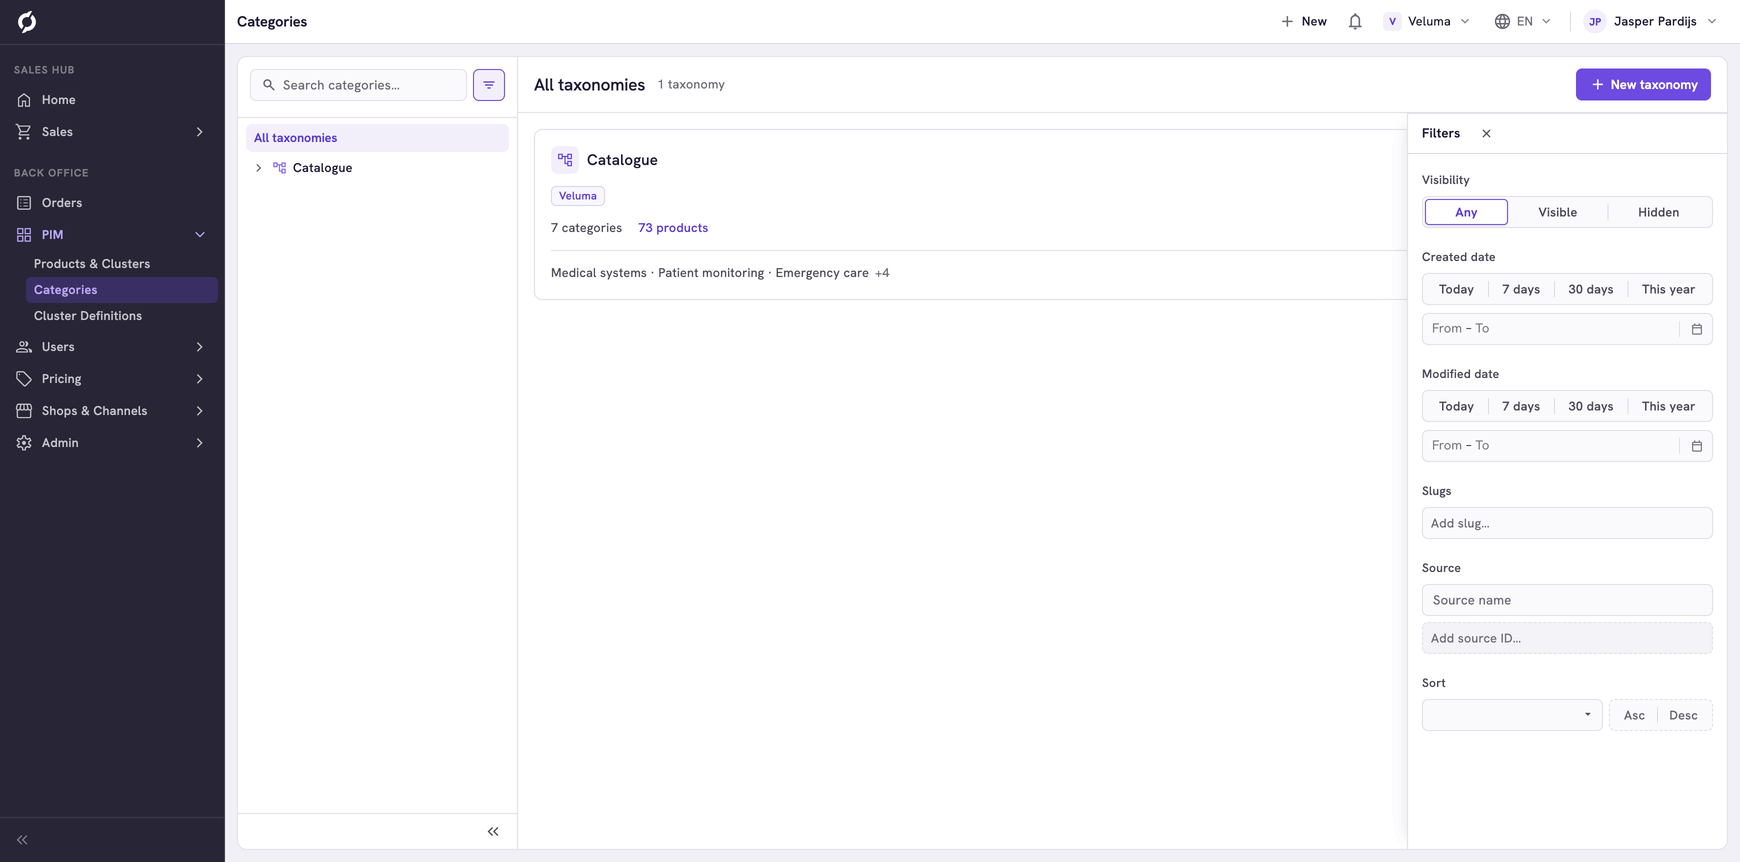Toggle the category filter icon button
Screen dimensions: 1740x862
click(489, 85)
